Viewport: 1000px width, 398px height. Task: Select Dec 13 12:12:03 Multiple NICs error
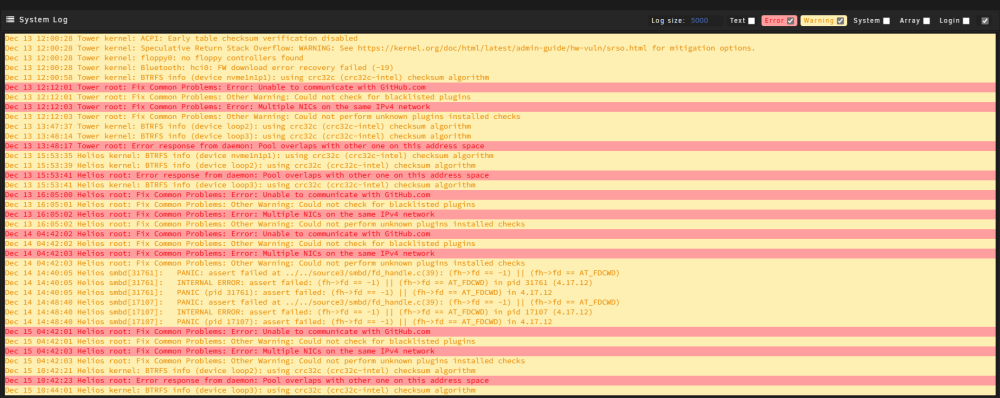pyautogui.click(x=499, y=107)
